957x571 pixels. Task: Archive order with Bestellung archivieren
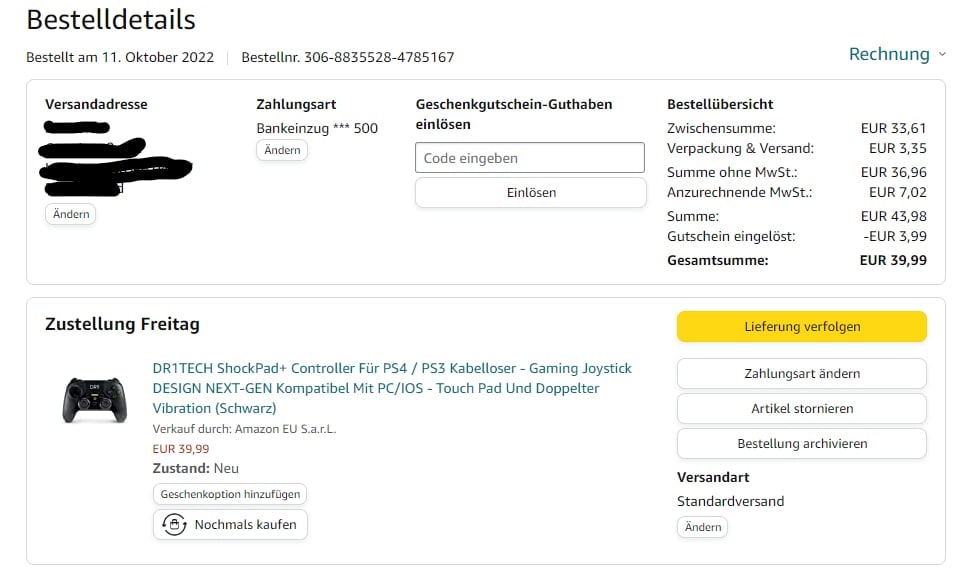(x=801, y=443)
